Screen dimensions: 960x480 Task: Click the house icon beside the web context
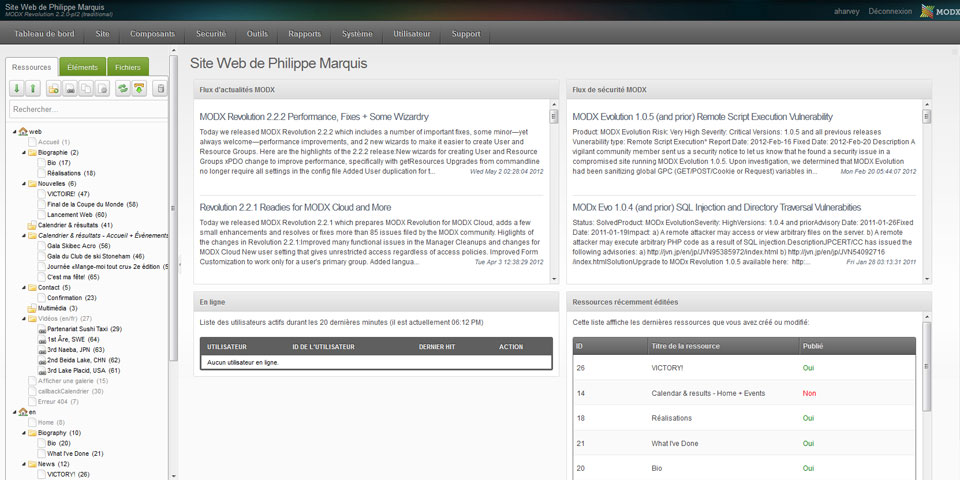tap(23, 132)
